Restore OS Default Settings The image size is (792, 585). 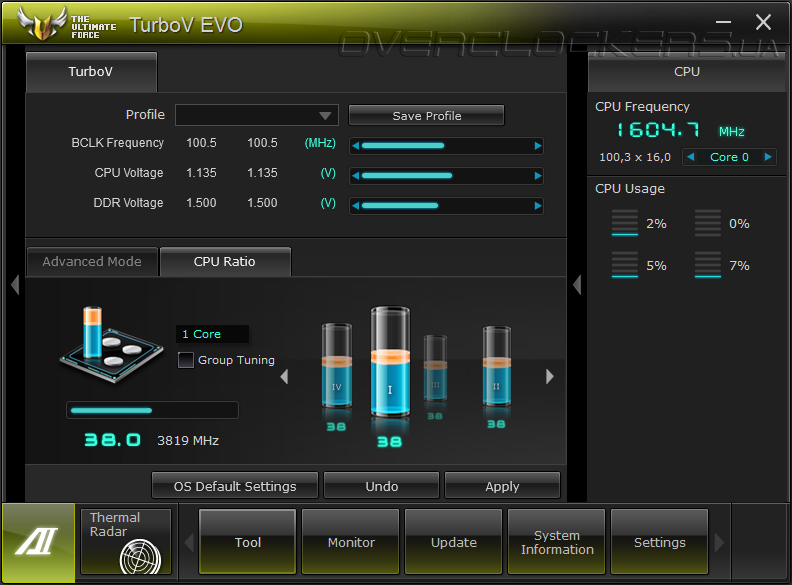click(235, 486)
